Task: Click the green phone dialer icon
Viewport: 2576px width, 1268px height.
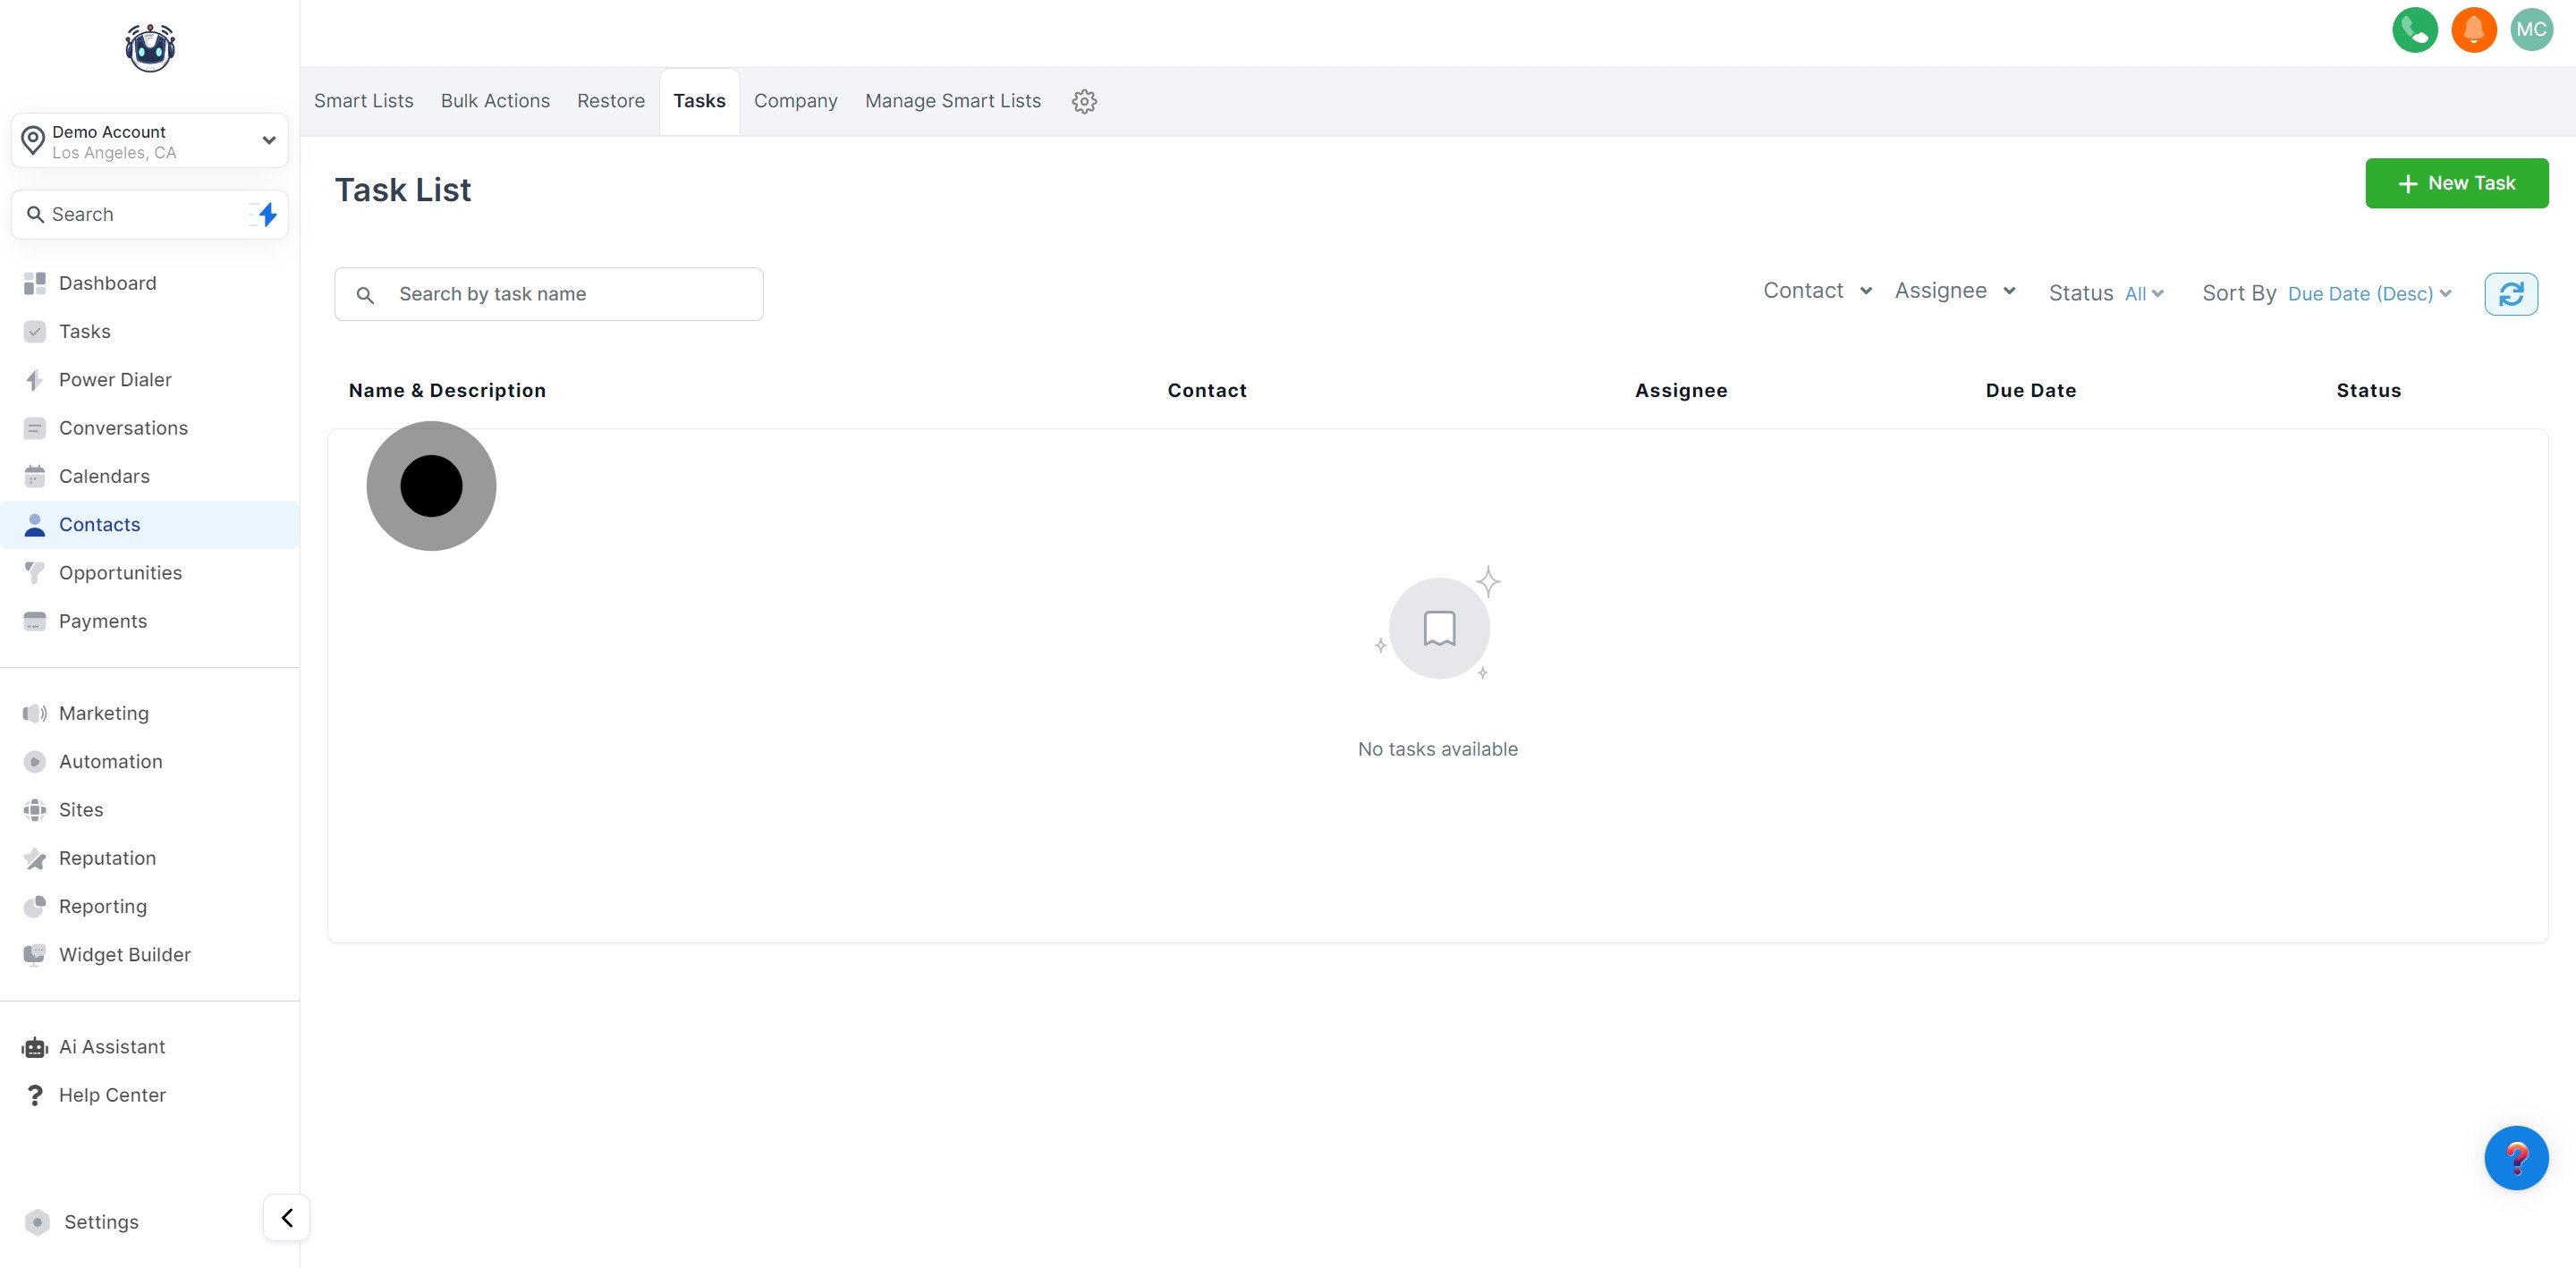Action: click(2414, 29)
